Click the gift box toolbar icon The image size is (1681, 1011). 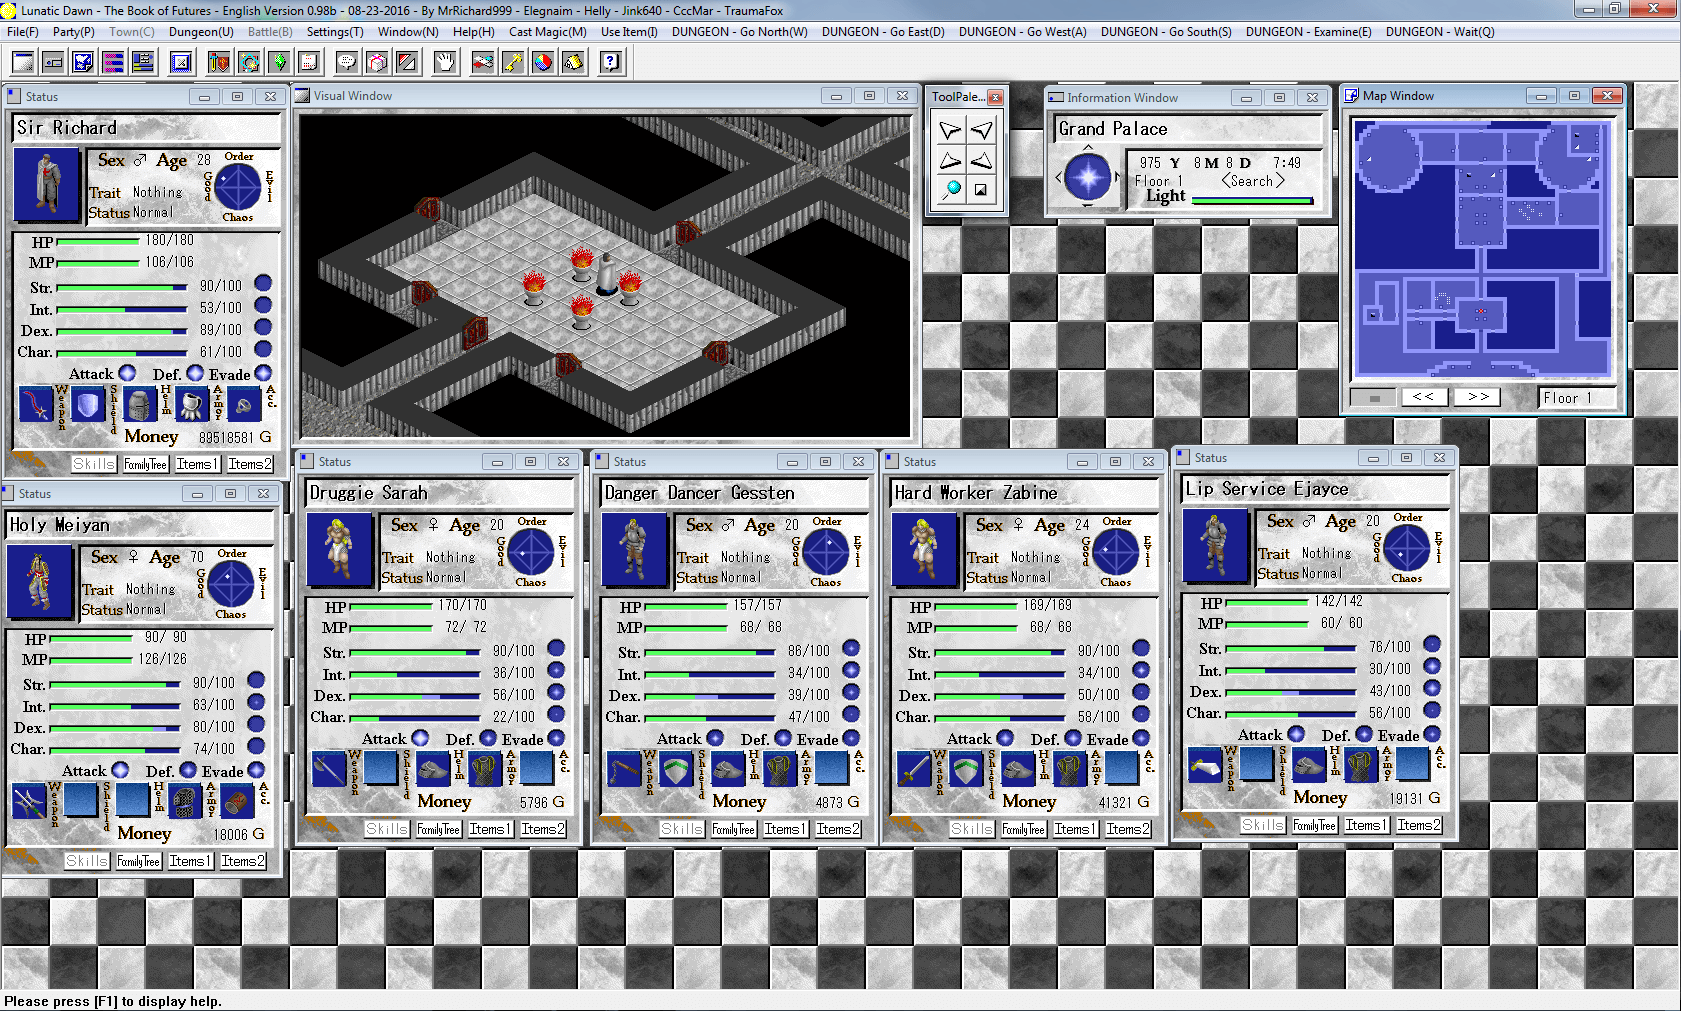(377, 62)
